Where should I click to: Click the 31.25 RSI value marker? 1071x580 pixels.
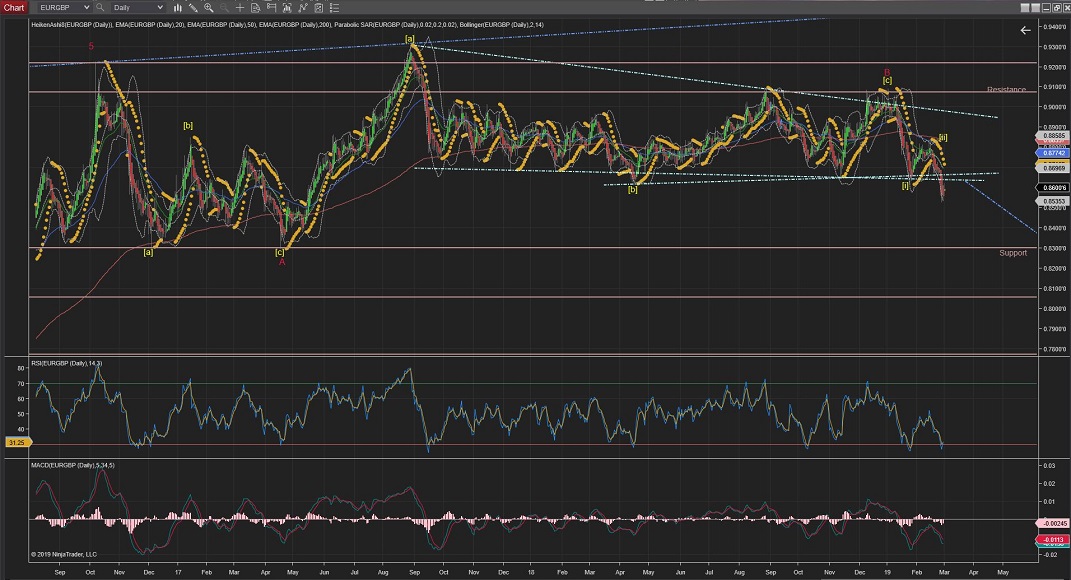tap(16, 443)
